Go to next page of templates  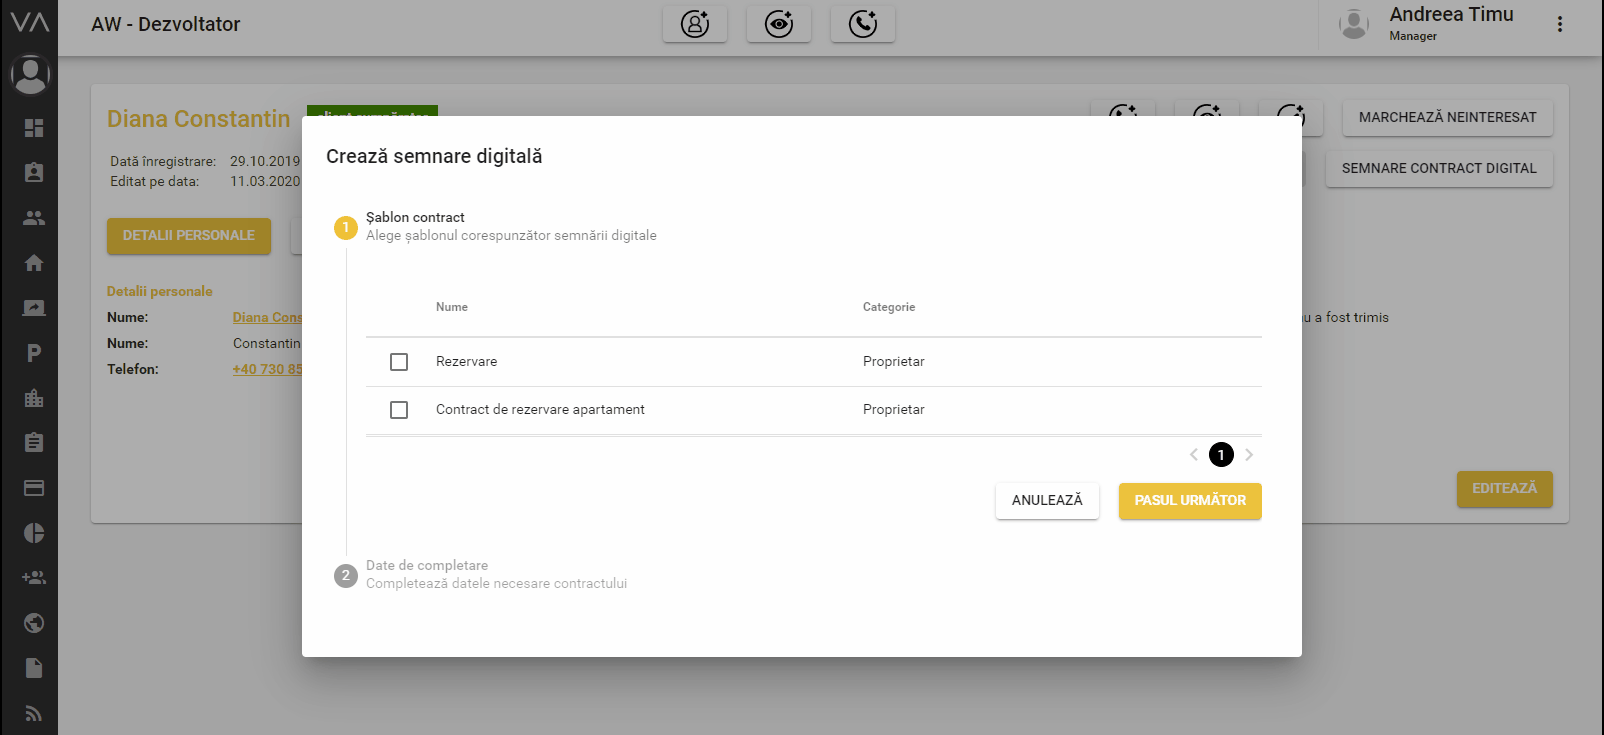[1249, 455]
